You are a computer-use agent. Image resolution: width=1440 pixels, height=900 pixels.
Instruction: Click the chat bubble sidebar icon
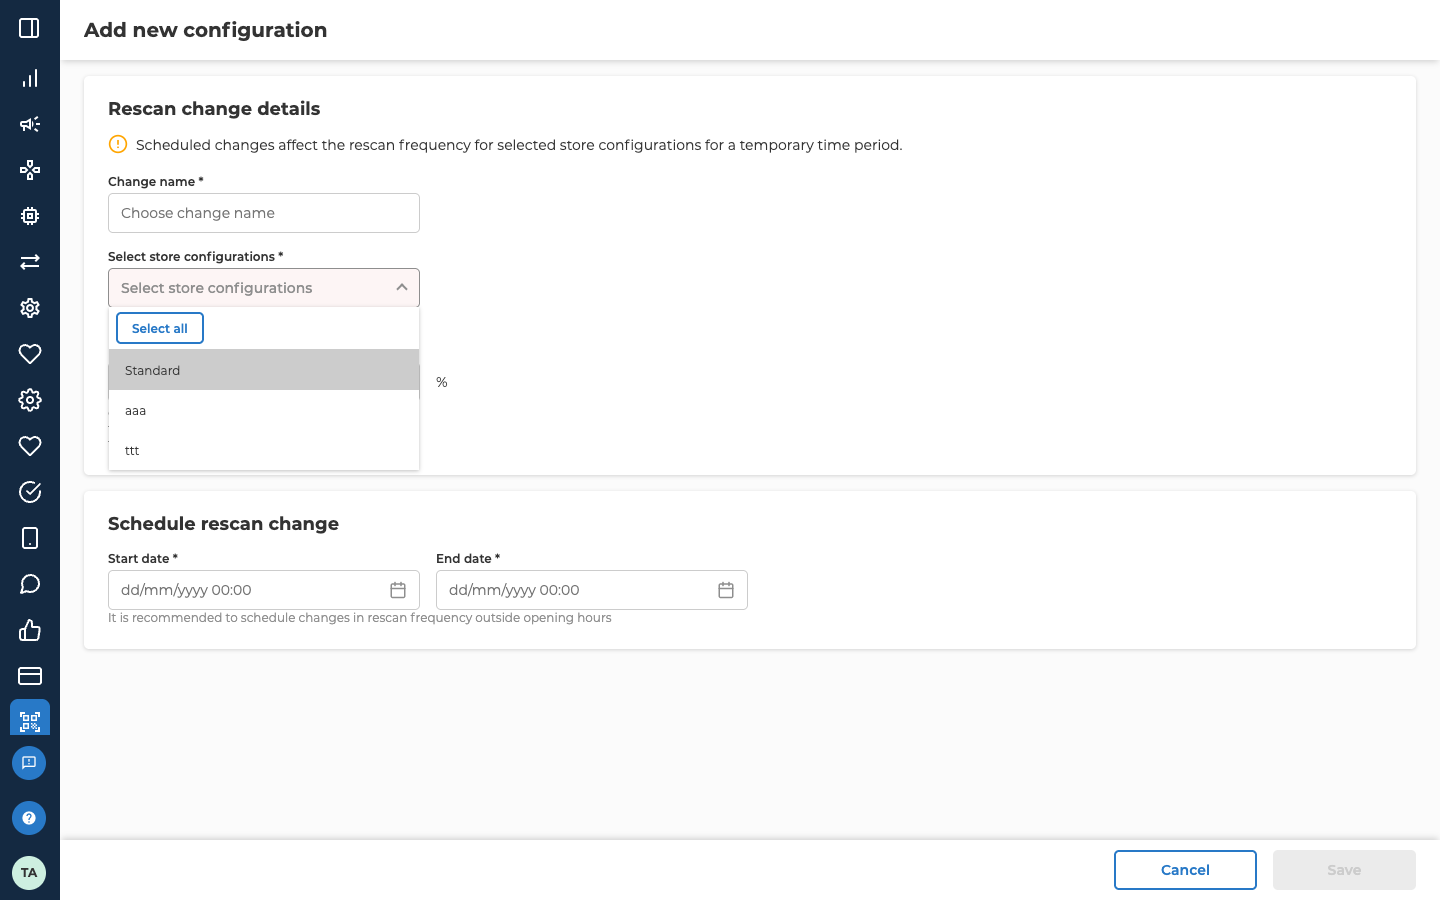click(x=30, y=584)
